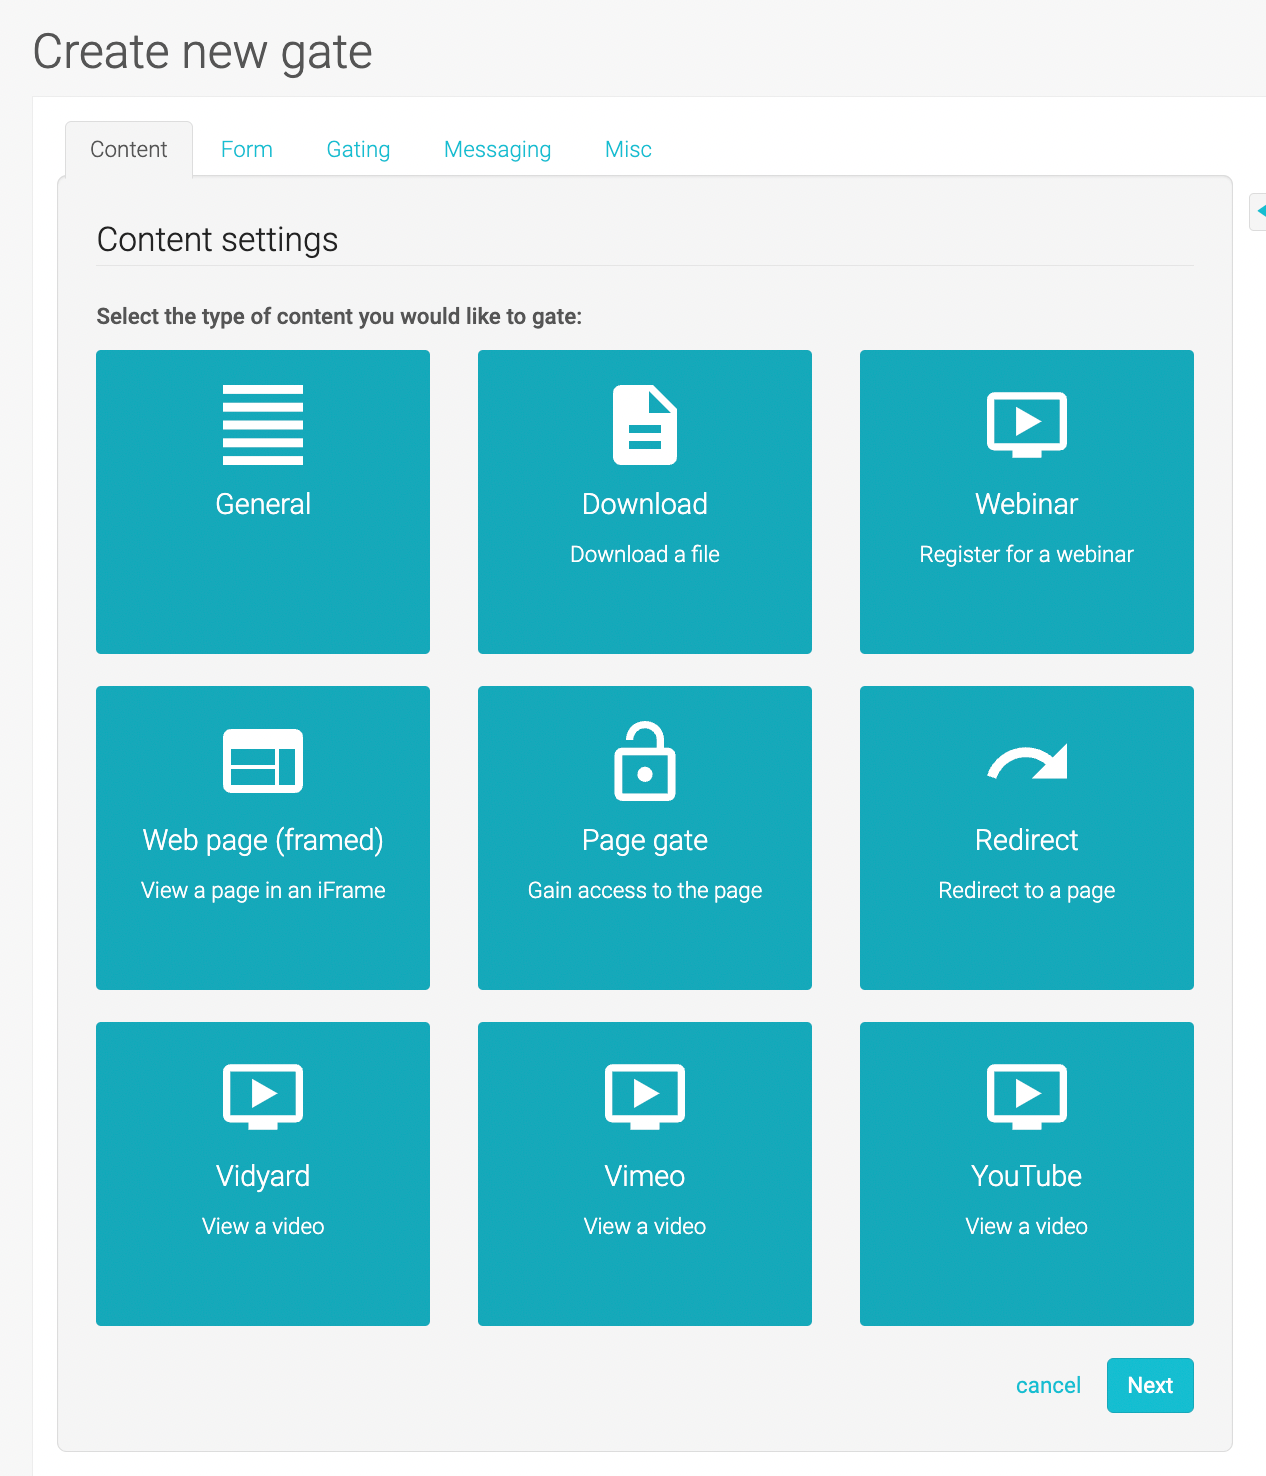1266x1476 pixels.
Task: Select the Misc tab
Action: click(628, 149)
